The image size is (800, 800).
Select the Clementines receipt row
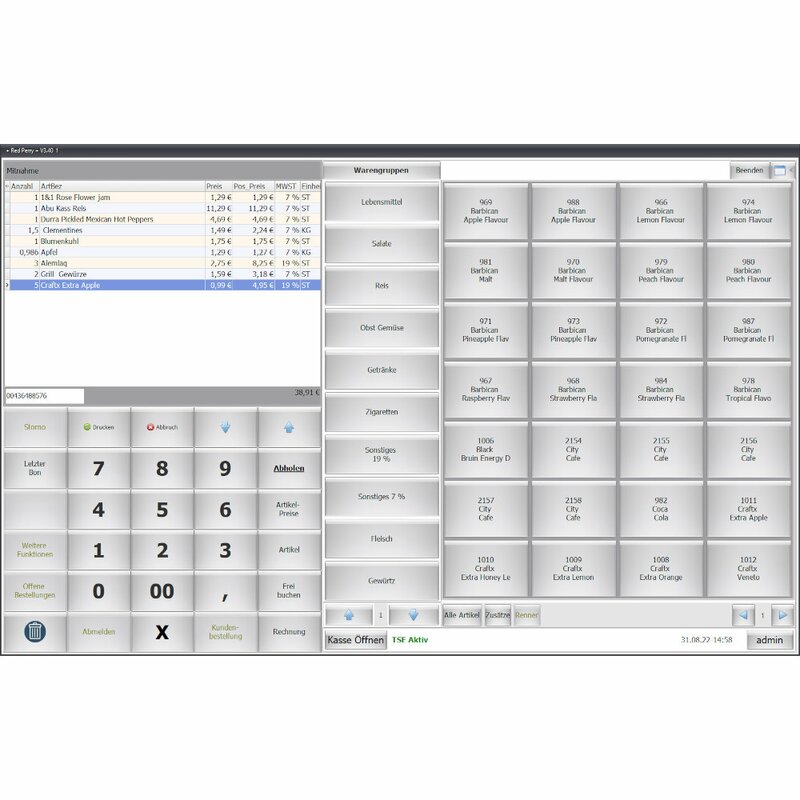click(163, 230)
